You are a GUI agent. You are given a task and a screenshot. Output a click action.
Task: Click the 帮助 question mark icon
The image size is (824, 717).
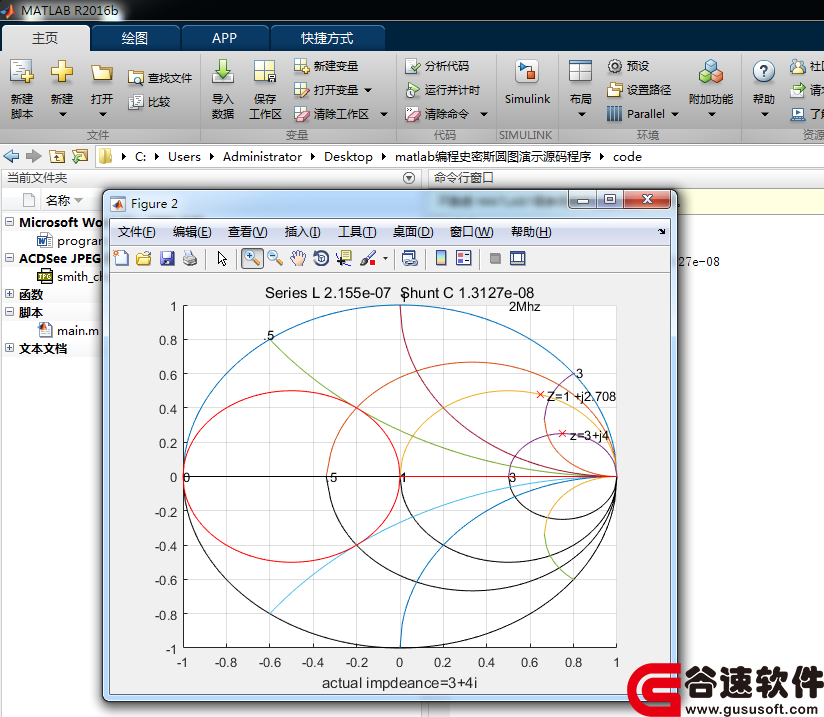[764, 71]
